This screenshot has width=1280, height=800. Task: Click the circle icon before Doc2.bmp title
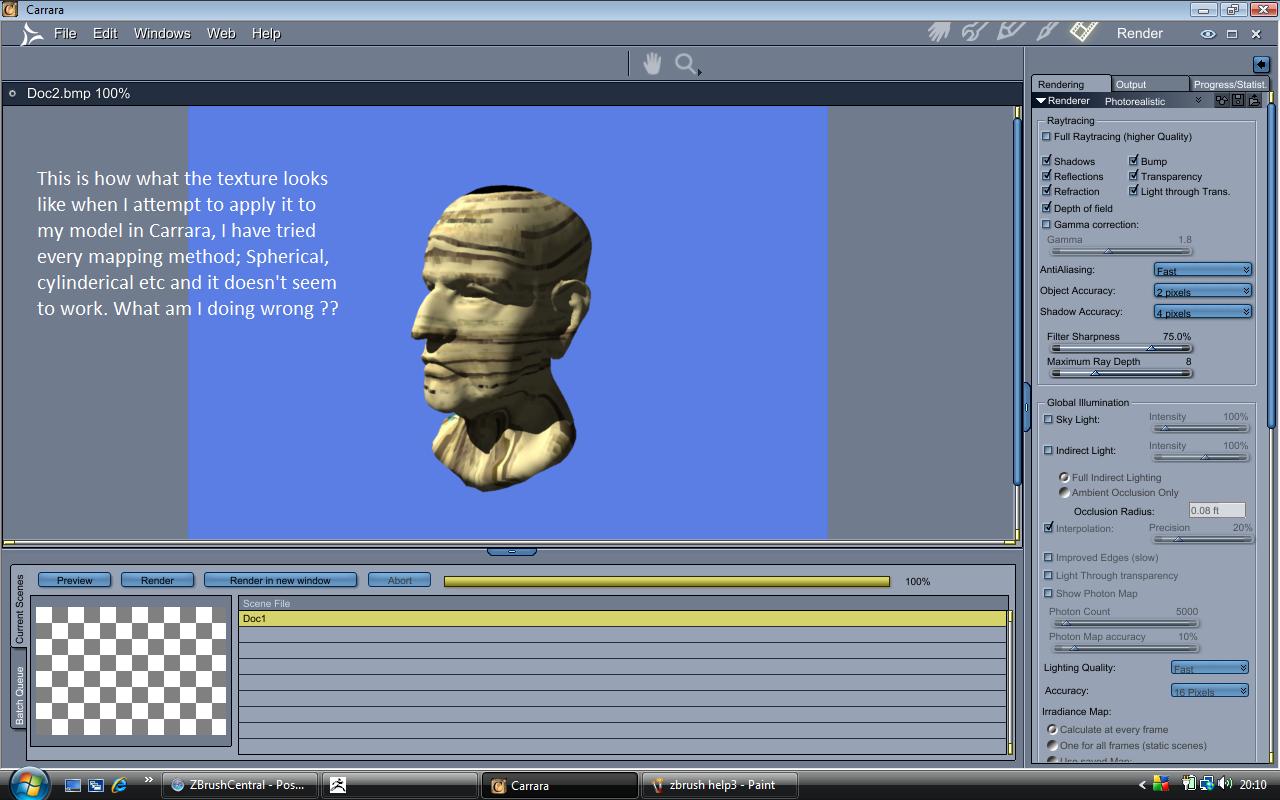(12, 93)
